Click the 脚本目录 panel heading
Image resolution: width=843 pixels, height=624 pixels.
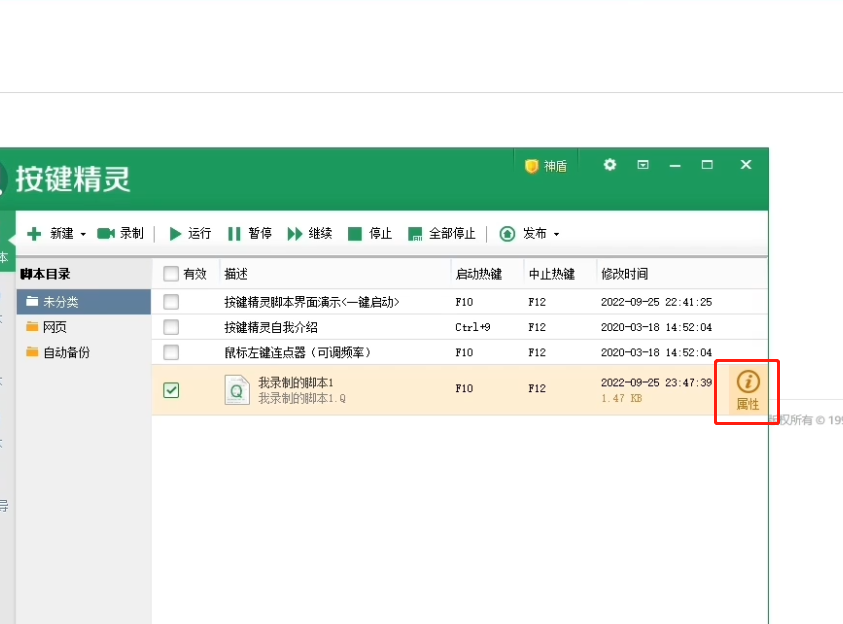pyautogui.click(x=45, y=274)
